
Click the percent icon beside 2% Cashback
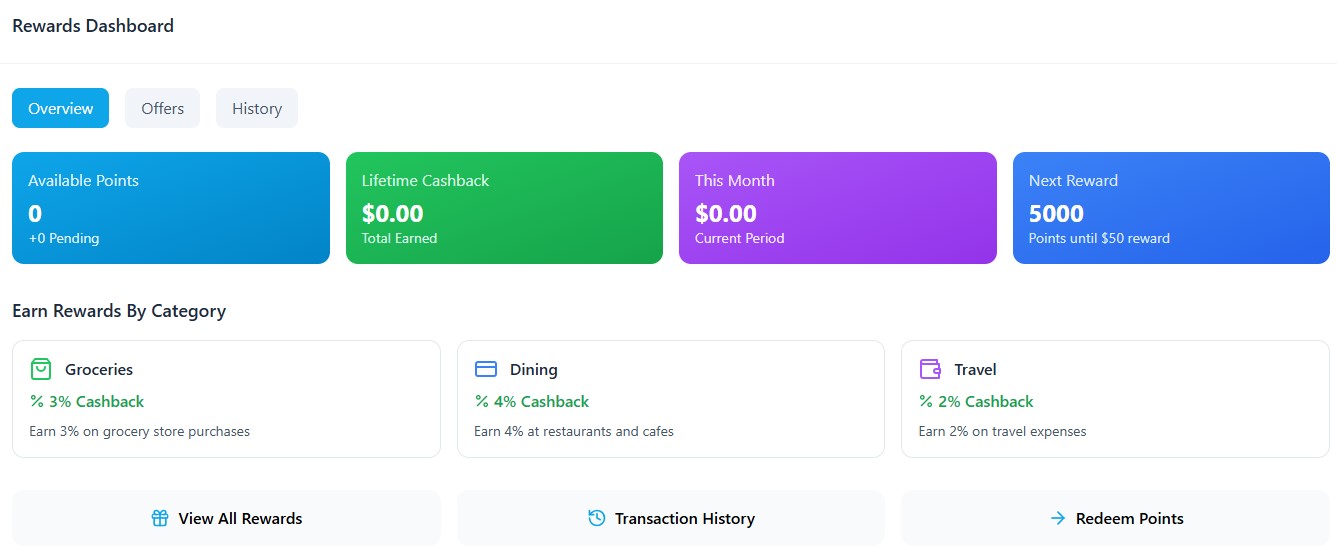coord(926,401)
